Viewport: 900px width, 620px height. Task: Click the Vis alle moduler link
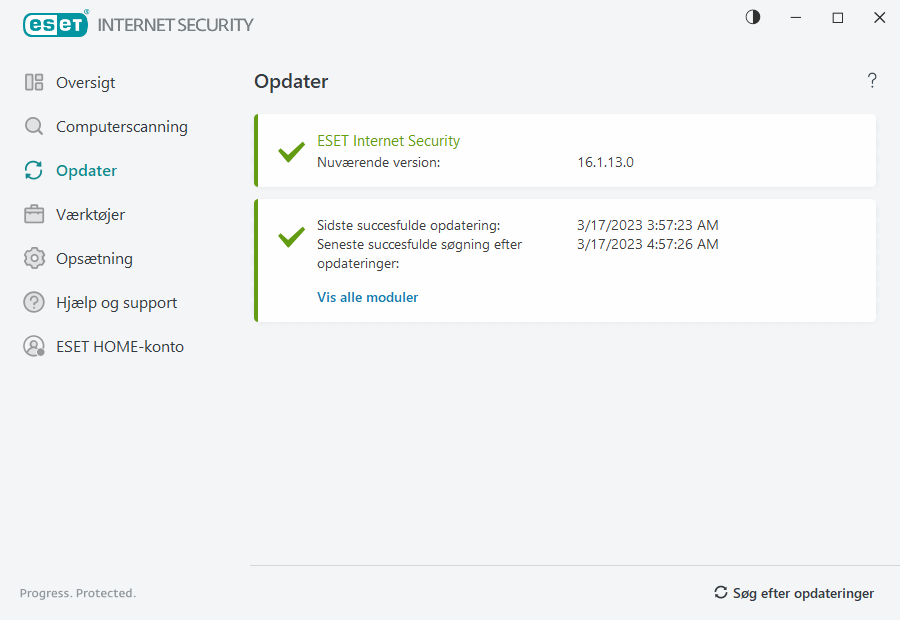click(x=367, y=297)
